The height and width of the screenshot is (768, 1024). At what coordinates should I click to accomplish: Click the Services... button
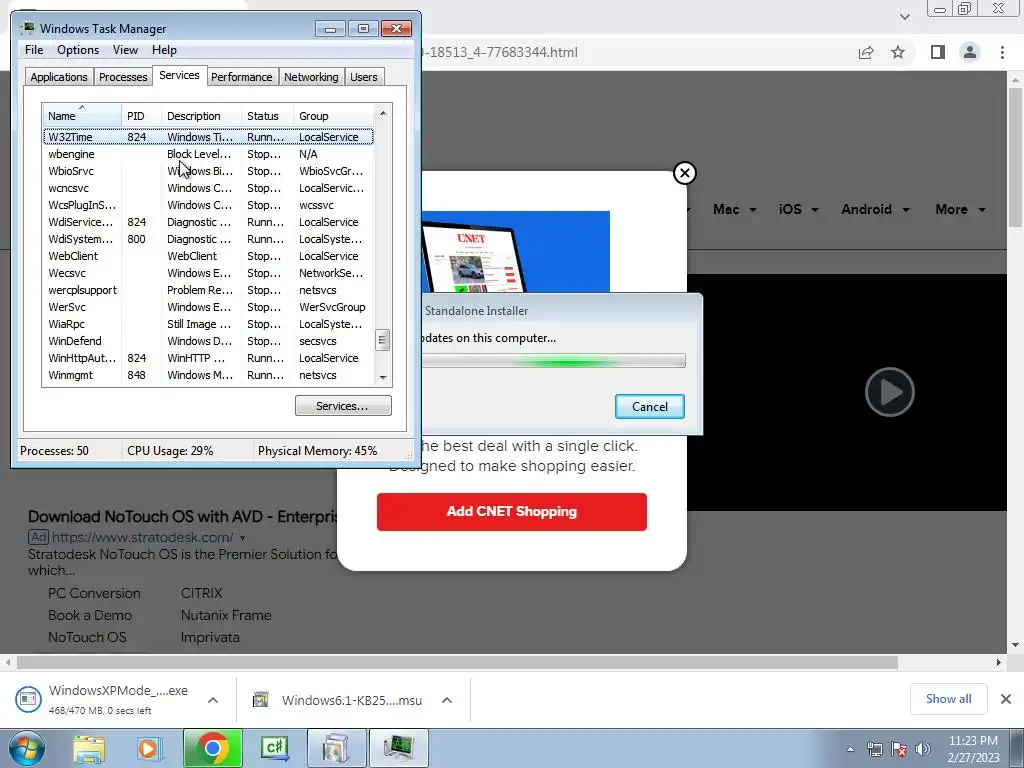(x=343, y=406)
